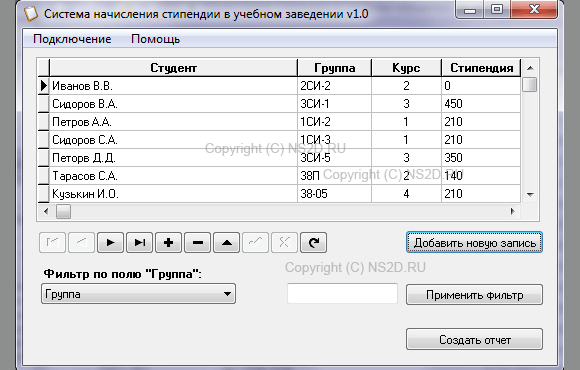This screenshot has height=370, width=580.
Task: Click grid horizontal scrollbar left arrow
Action: 46,211
